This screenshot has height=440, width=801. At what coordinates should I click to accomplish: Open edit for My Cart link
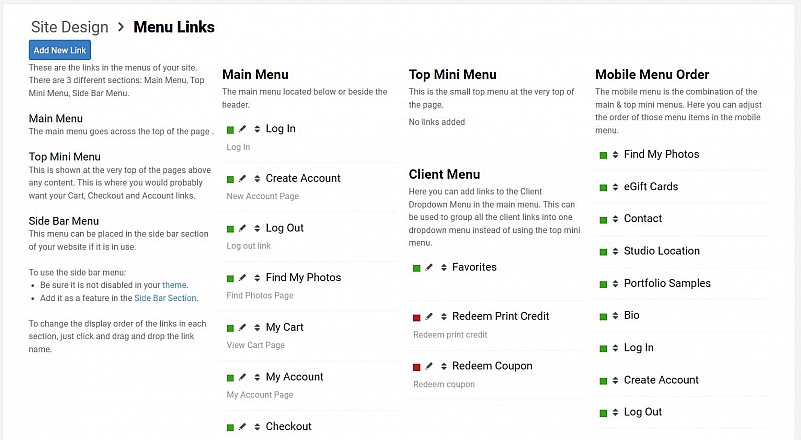tap(243, 327)
